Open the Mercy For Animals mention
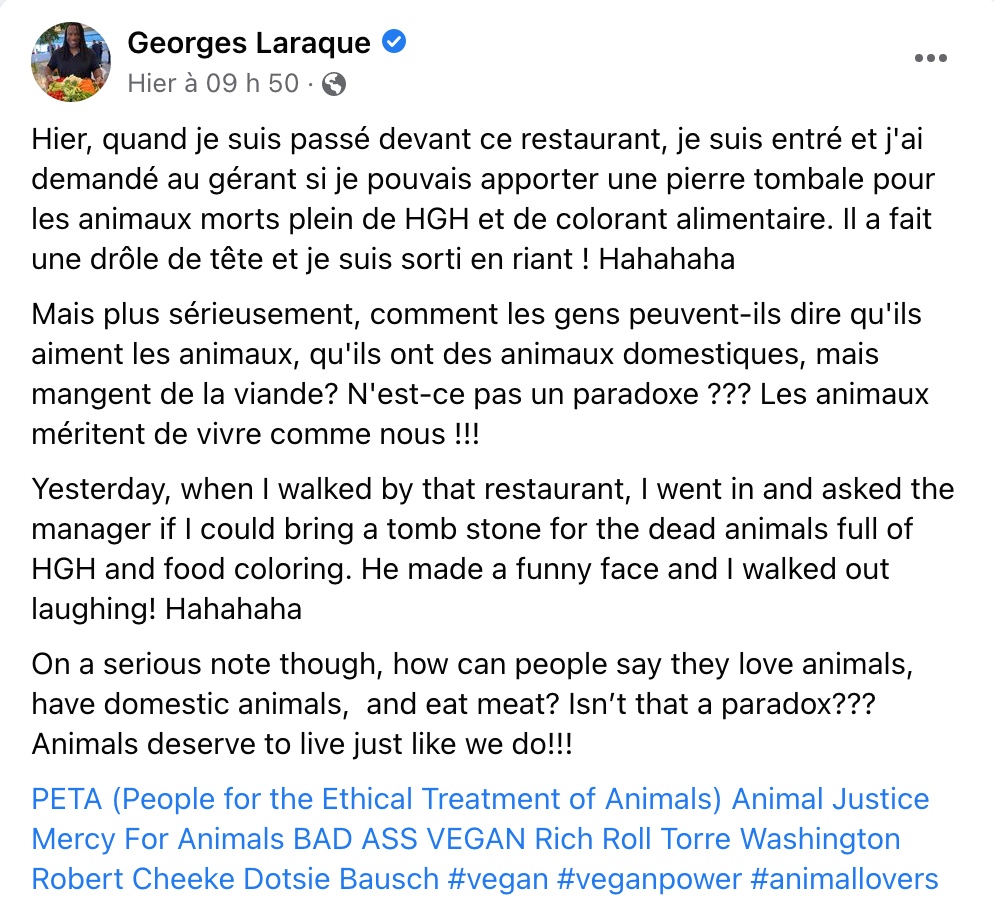The image size is (994, 920). [158, 839]
